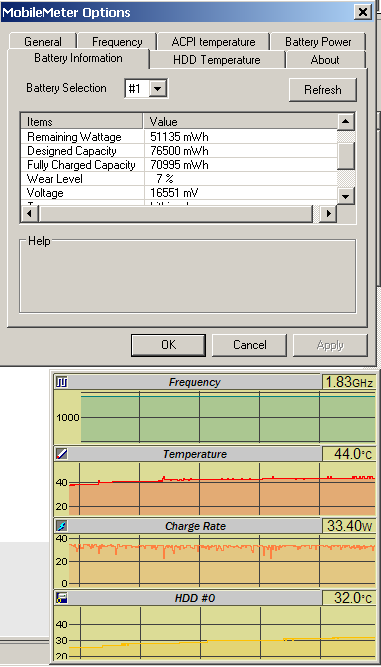
Task: Confirm with the OK button
Action: tap(168, 345)
